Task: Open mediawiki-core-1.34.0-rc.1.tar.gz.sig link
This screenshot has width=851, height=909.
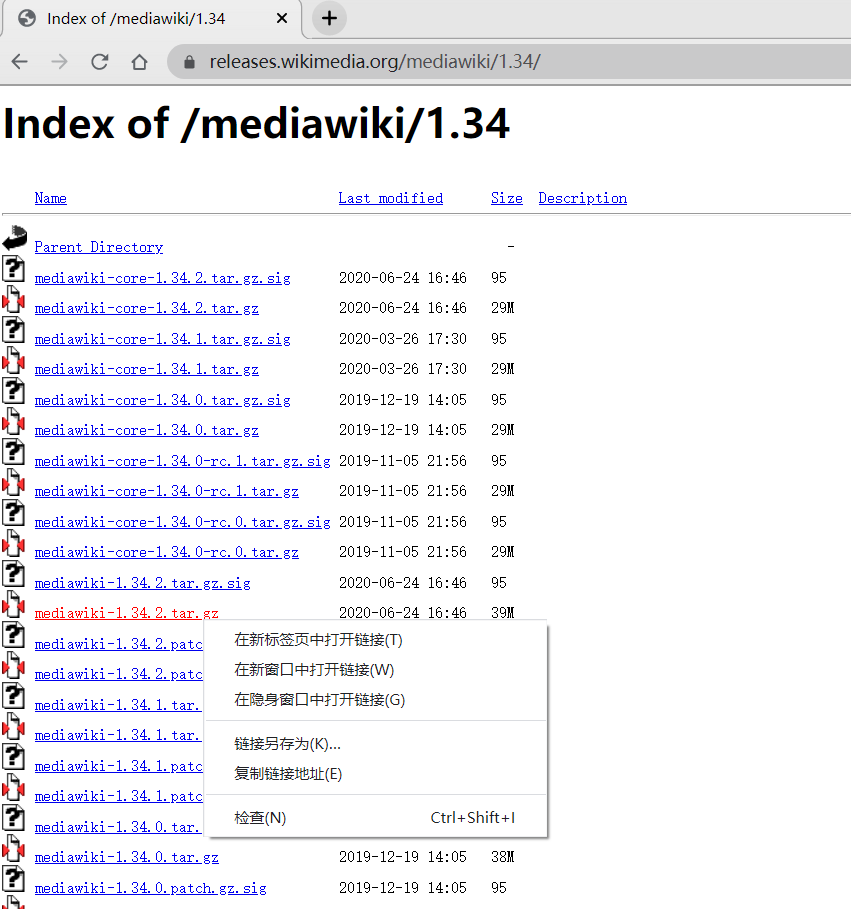Action: [x=183, y=461]
